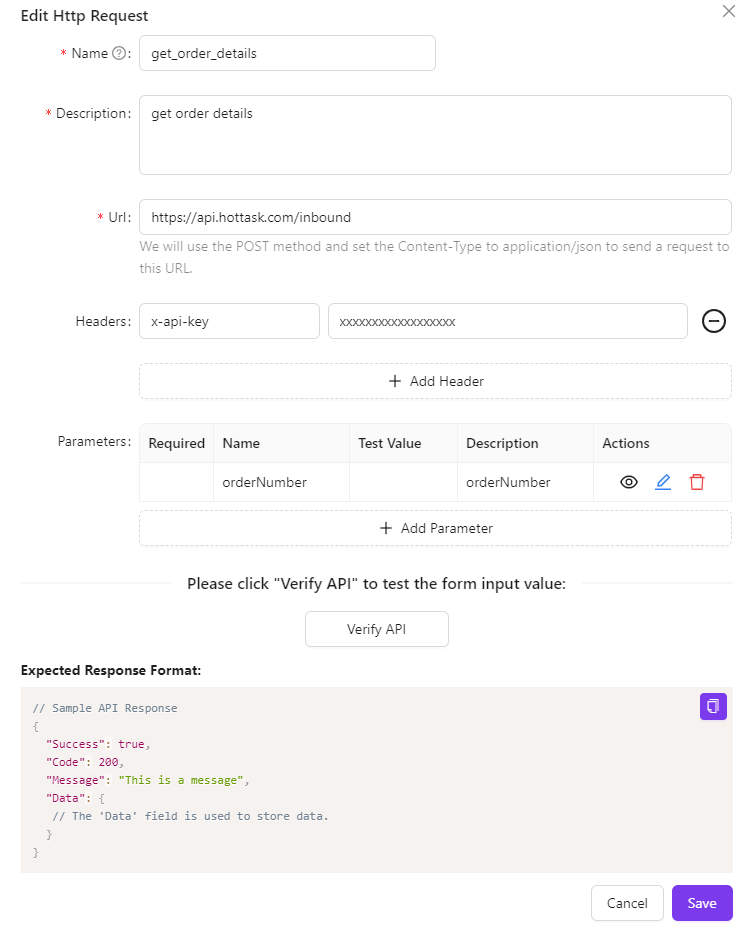Click the Add Header button
The width and height of the screenshot is (743, 930).
click(x=435, y=381)
